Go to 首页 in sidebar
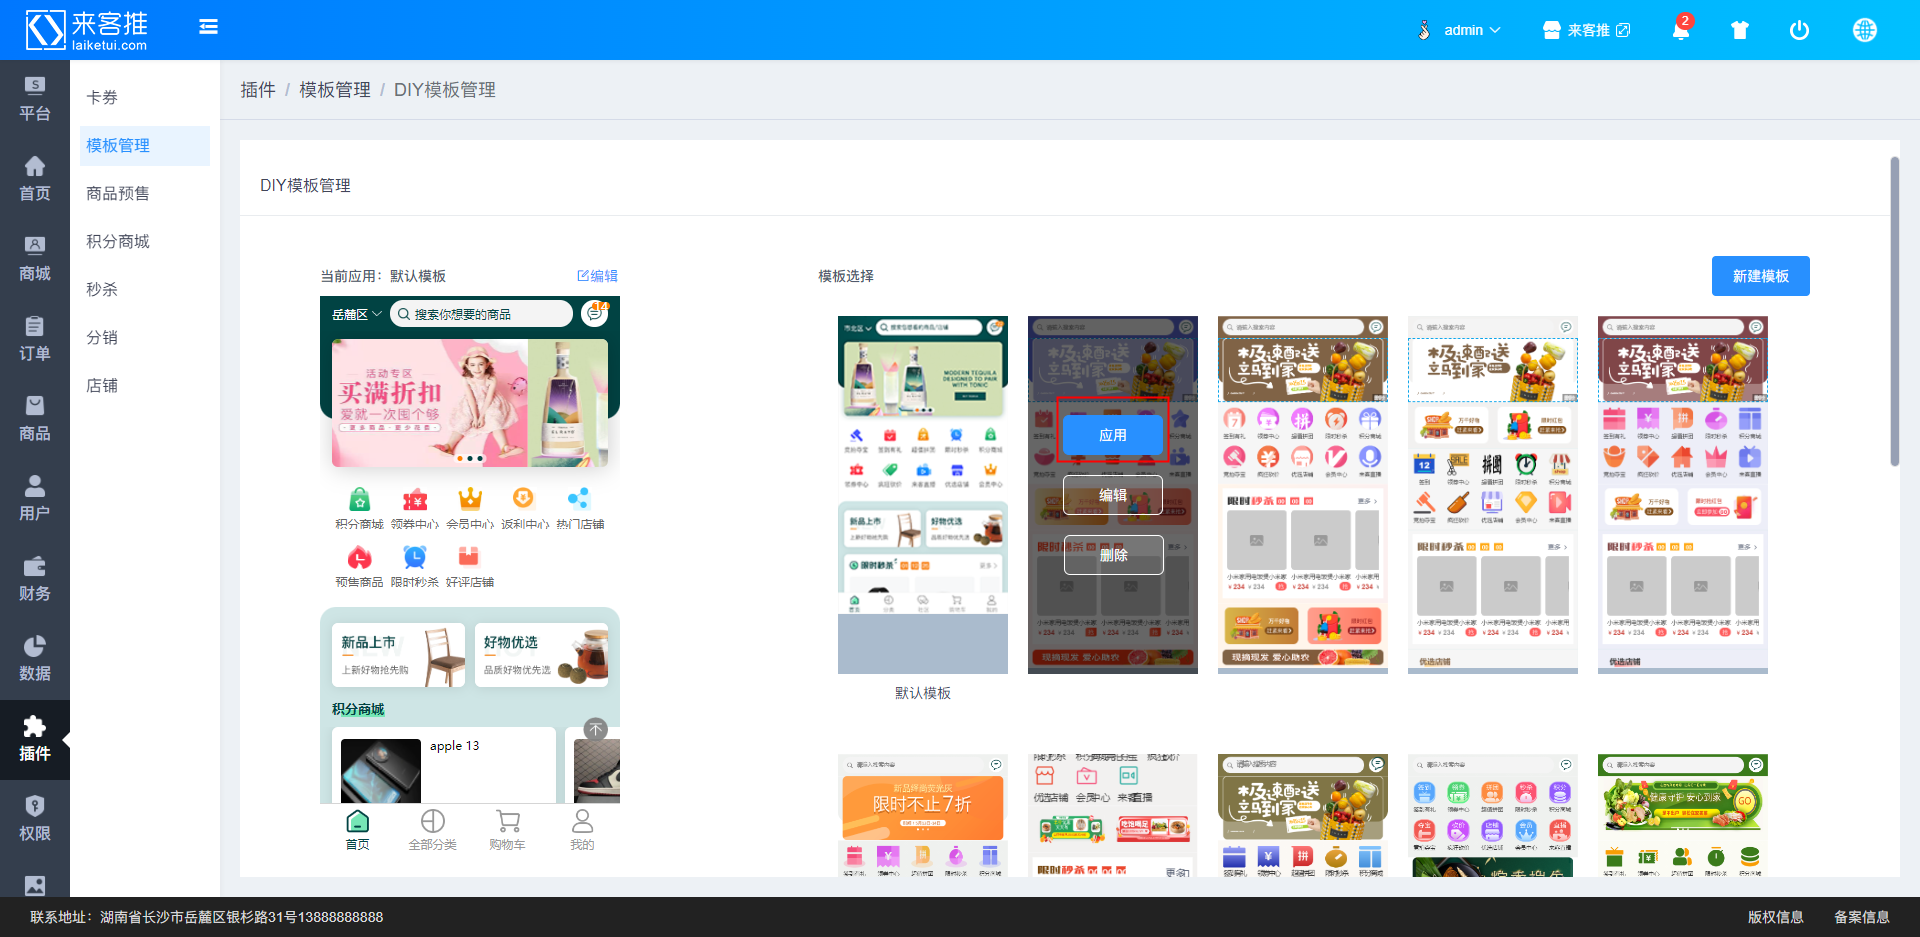The image size is (1920, 937). tap(35, 179)
